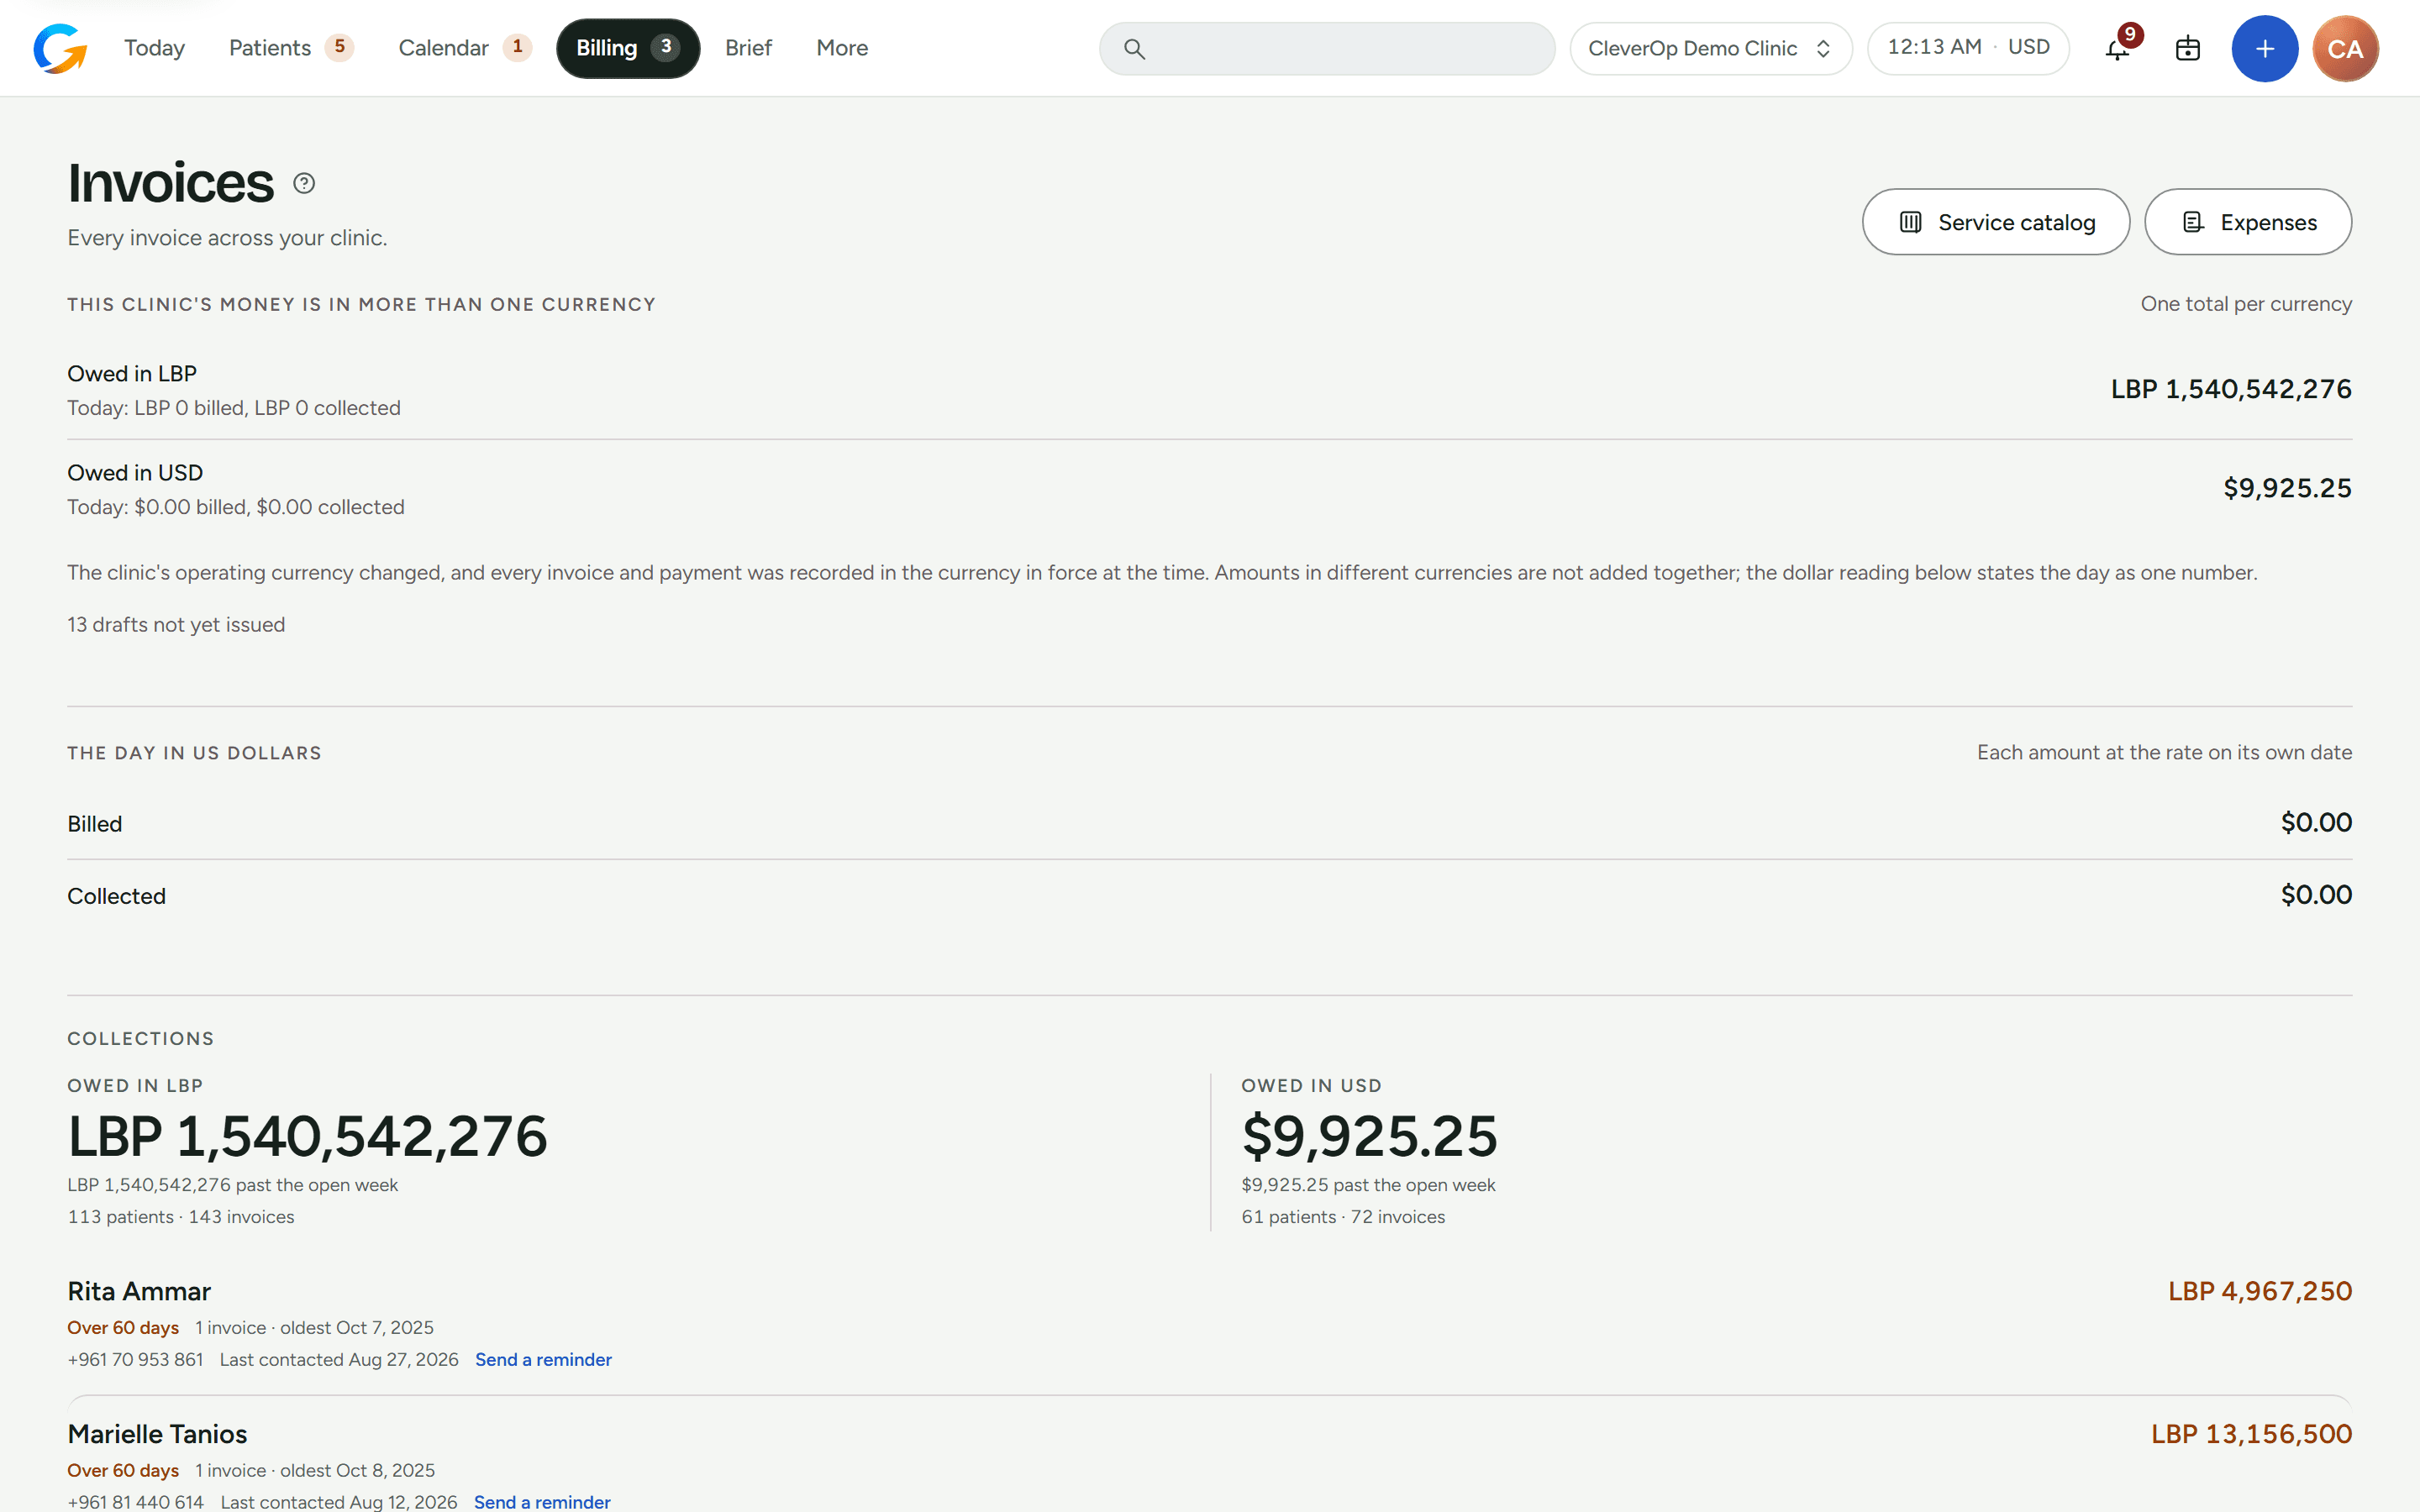The width and height of the screenshot is (2420, 1512).
Task: Send a reminder to Marielle Tanios
Action: (542, 1501)
